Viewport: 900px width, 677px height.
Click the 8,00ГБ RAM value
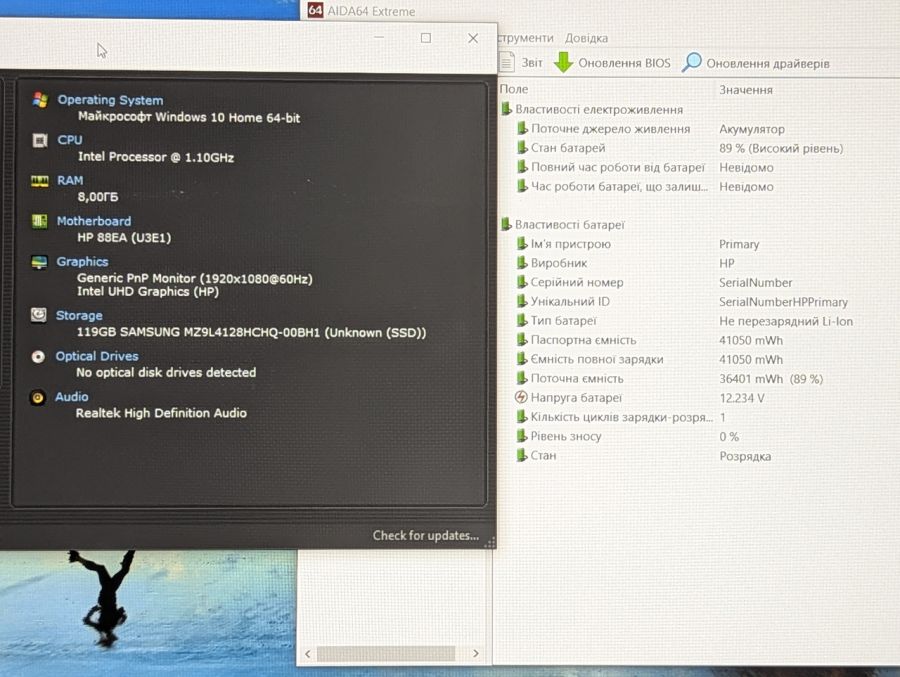click(98, 196)
